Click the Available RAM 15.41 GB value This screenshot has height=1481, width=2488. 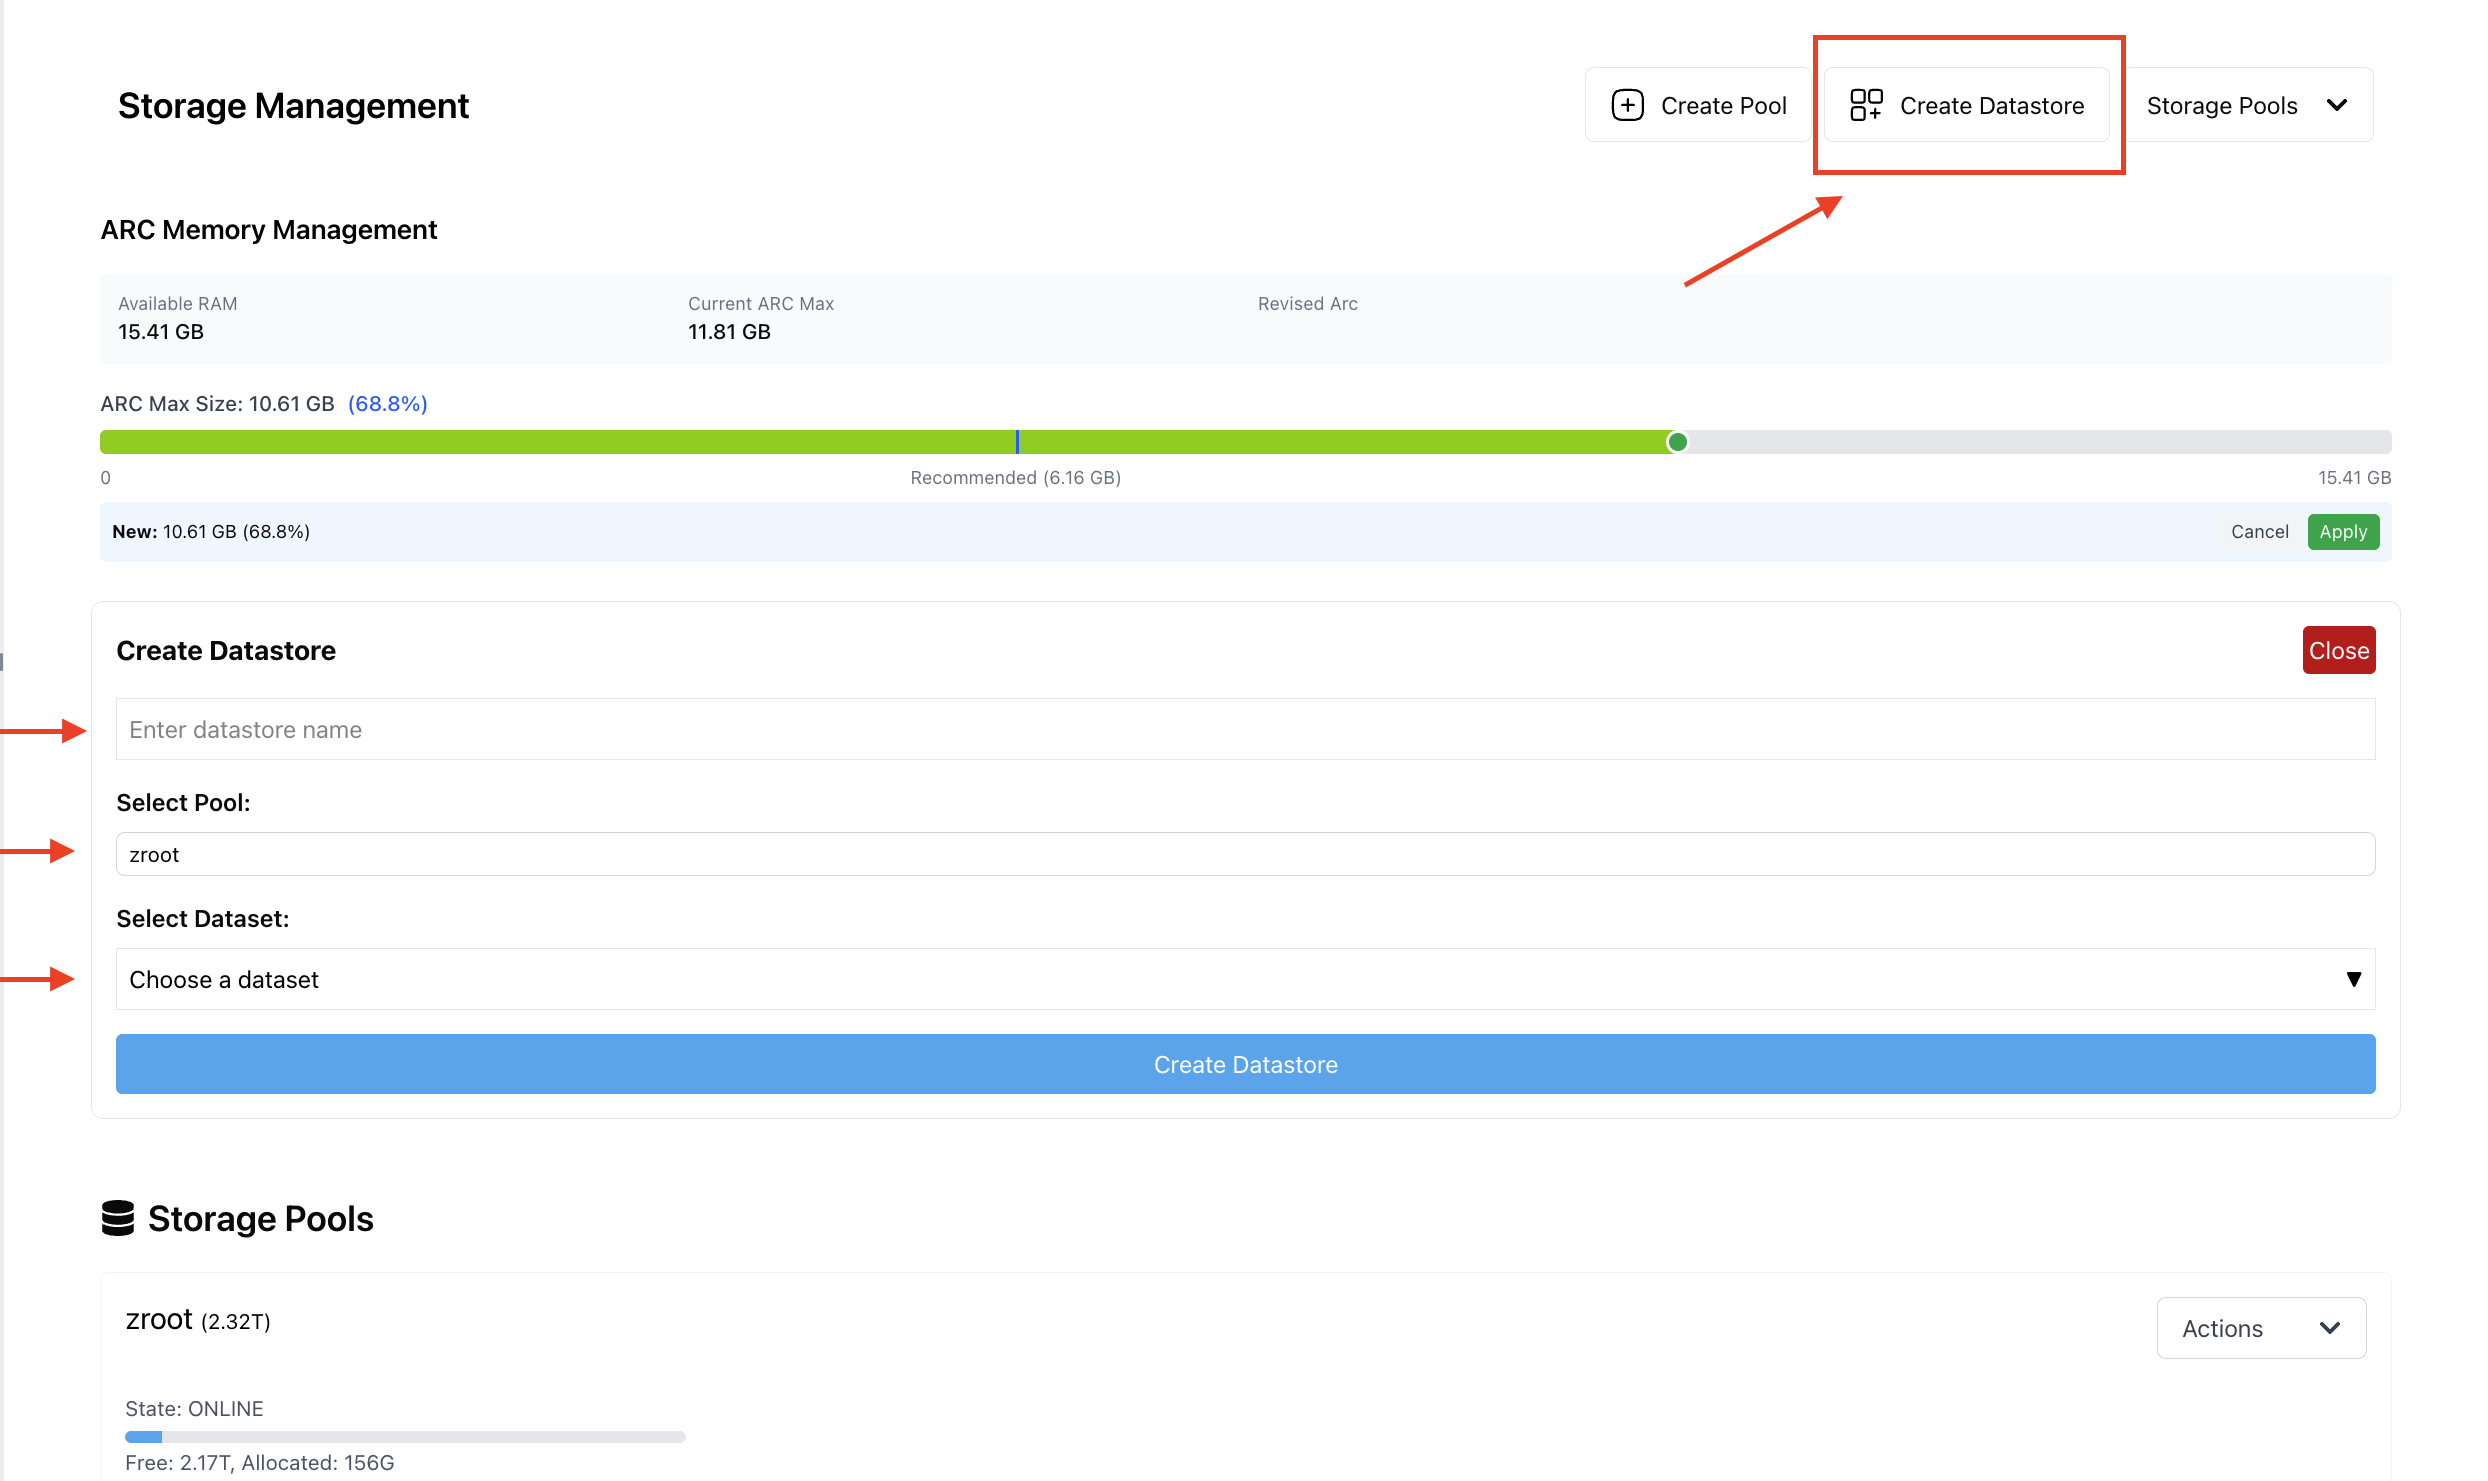coord(161,332)
